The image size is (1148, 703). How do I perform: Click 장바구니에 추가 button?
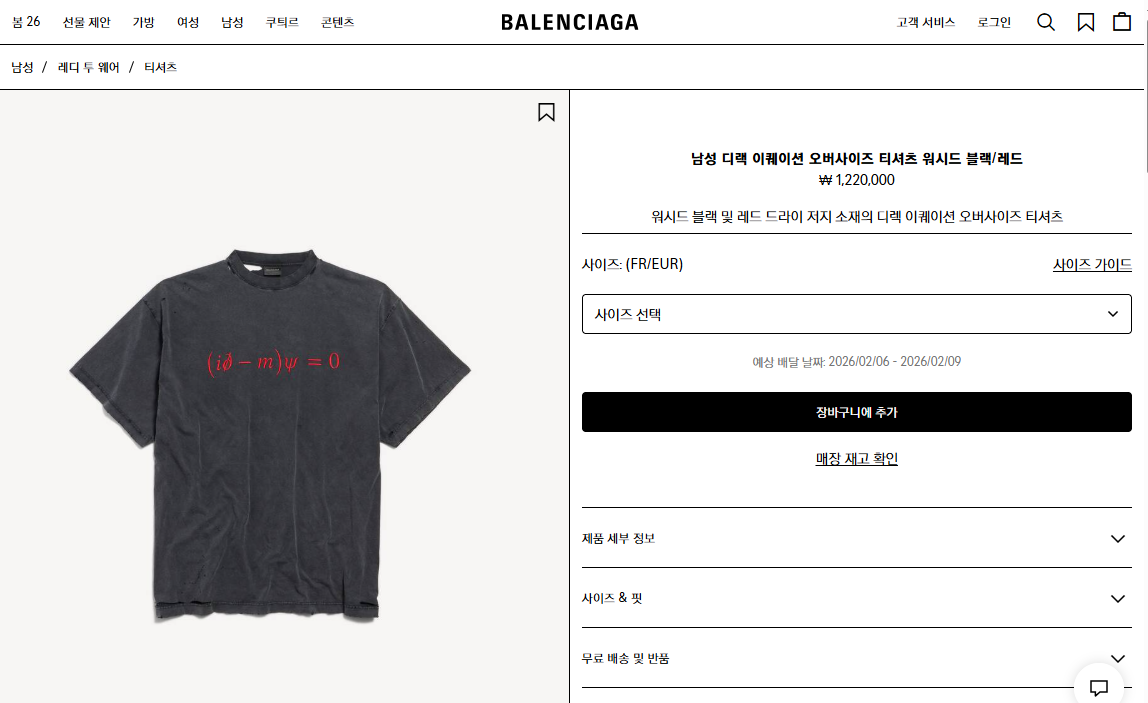(857, 412)
